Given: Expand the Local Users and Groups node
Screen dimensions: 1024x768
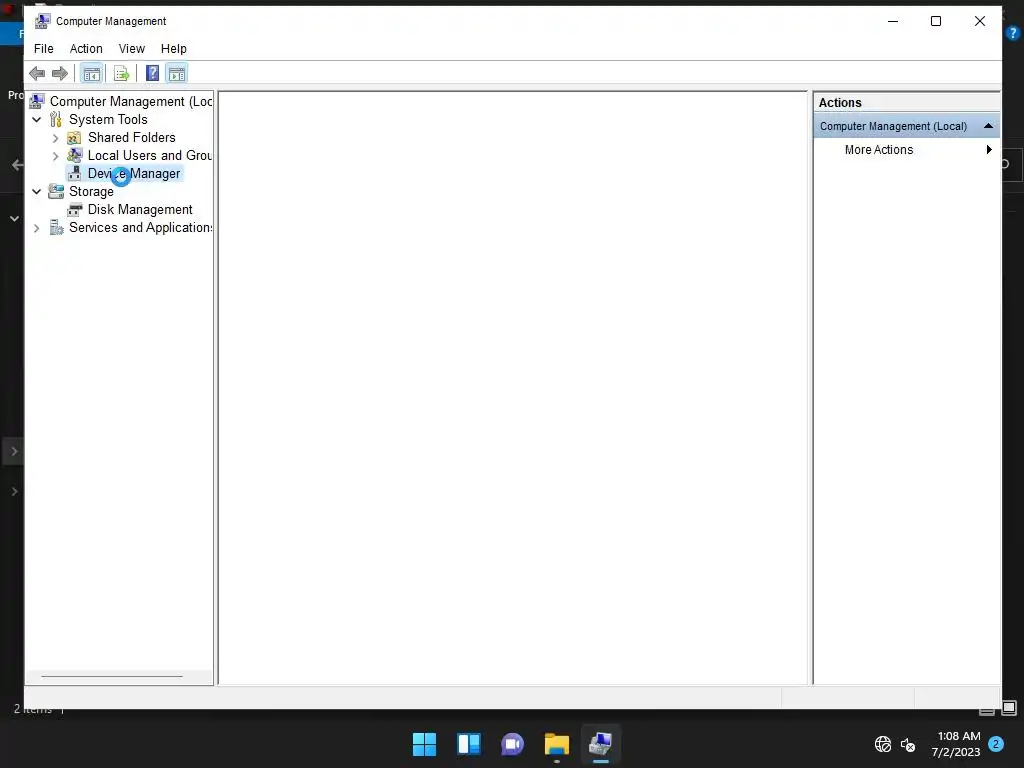Looking at the screenshot, I should click(56, 156).
